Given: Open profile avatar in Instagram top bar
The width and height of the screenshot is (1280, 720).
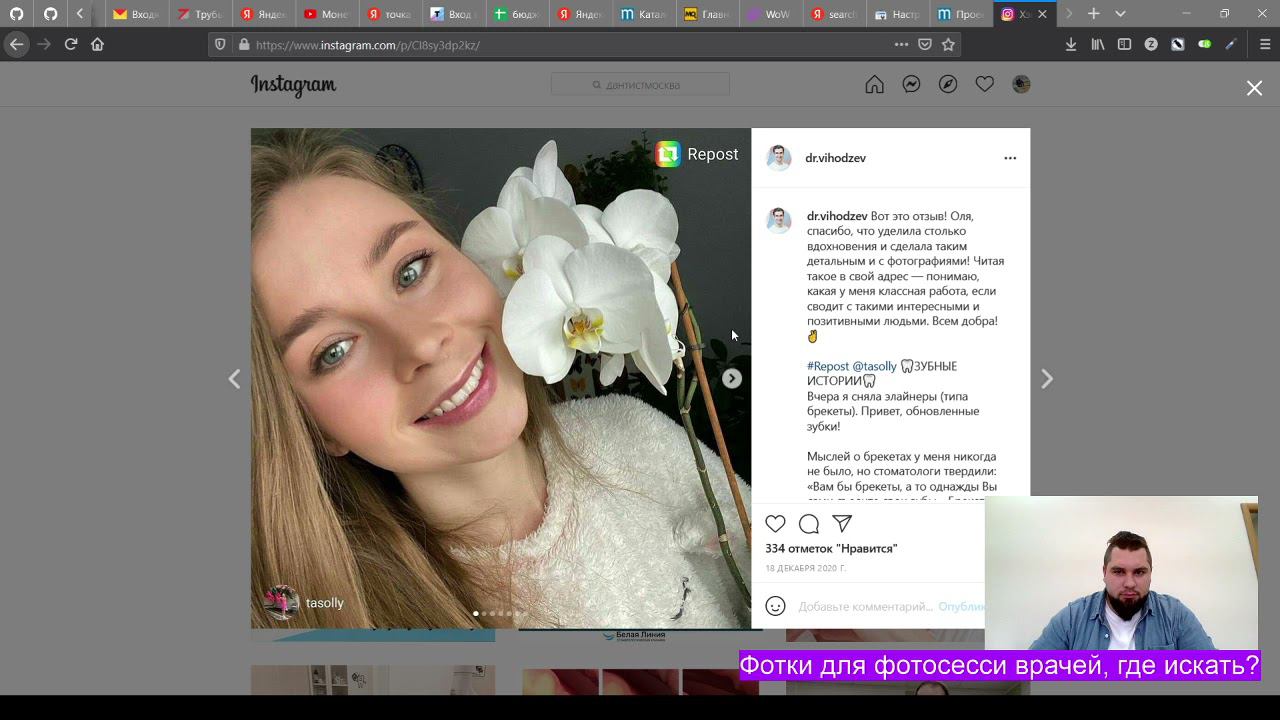Looking at the screenshot, I should (1021, 85).
